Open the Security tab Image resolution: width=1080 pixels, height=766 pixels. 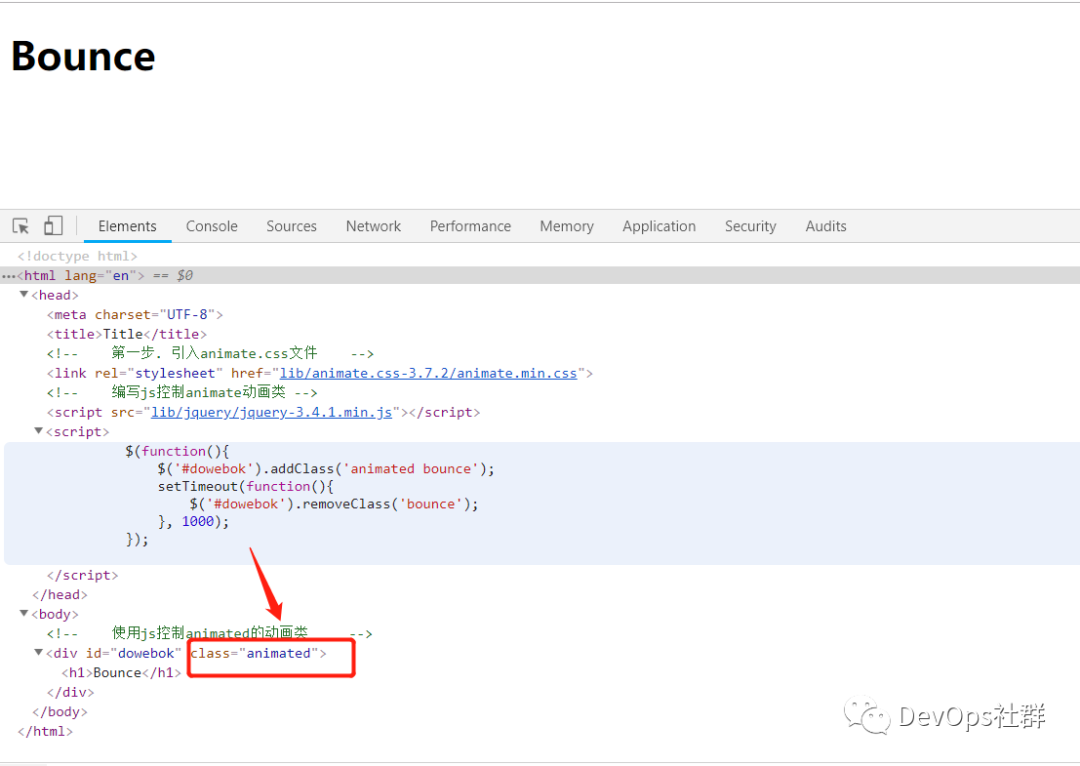point(750,226)
